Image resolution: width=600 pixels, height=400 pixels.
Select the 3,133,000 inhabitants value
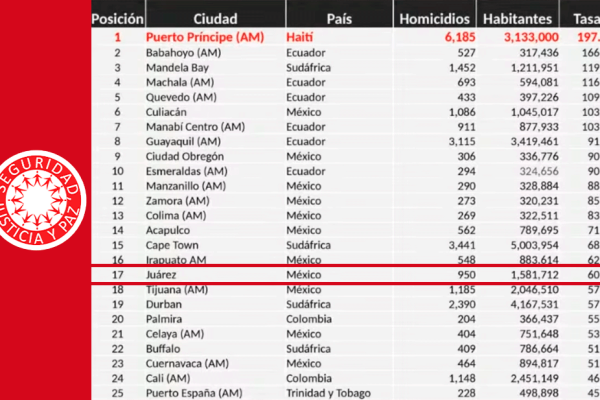pos(527,36)
